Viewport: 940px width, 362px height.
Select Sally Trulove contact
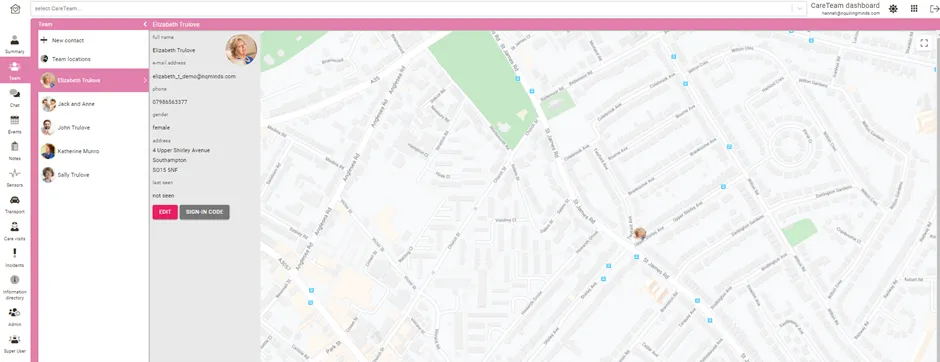pos(94,175)
